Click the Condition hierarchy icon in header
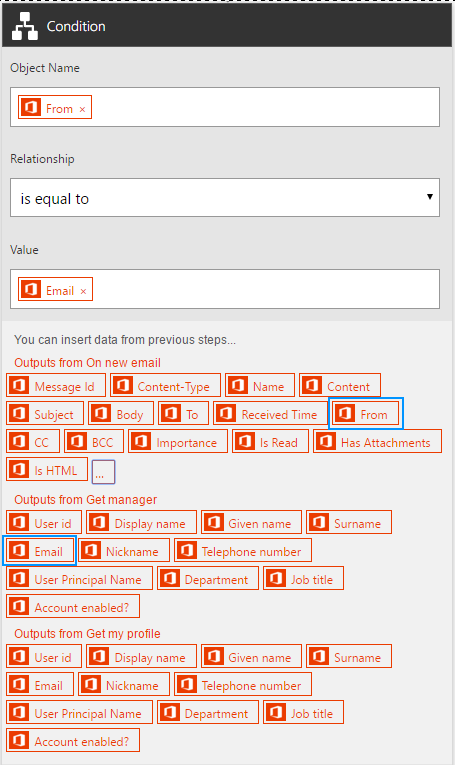This screenshot has height=765, width=455. (24, 26)
